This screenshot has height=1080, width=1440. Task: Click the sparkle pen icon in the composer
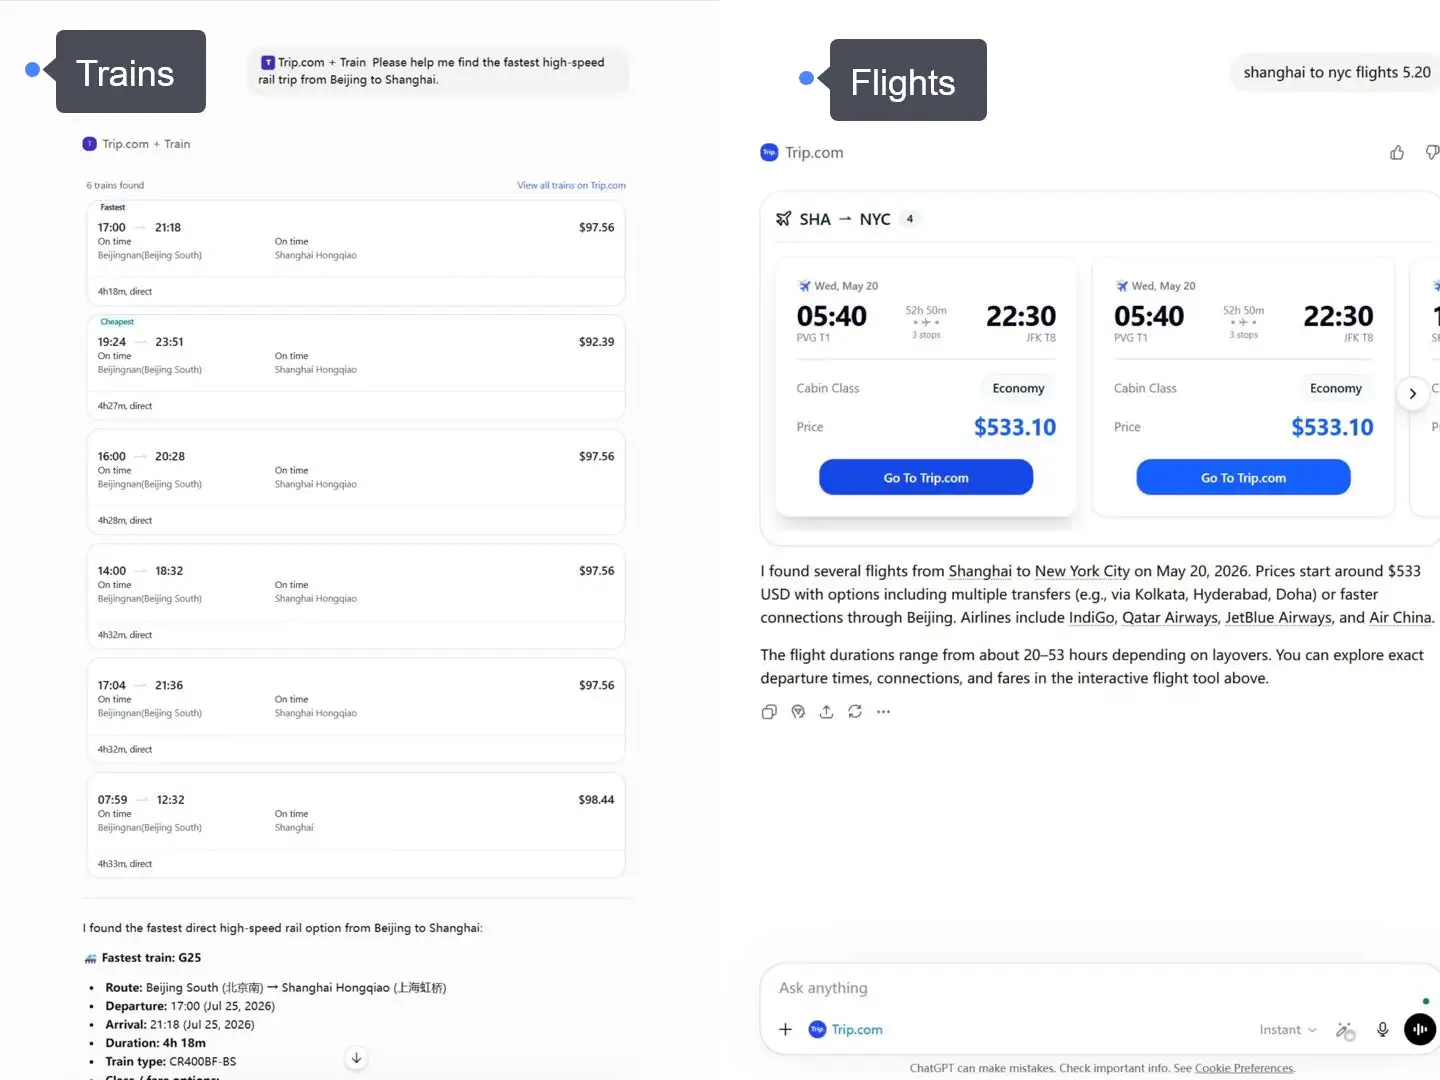point(1346,1030)
